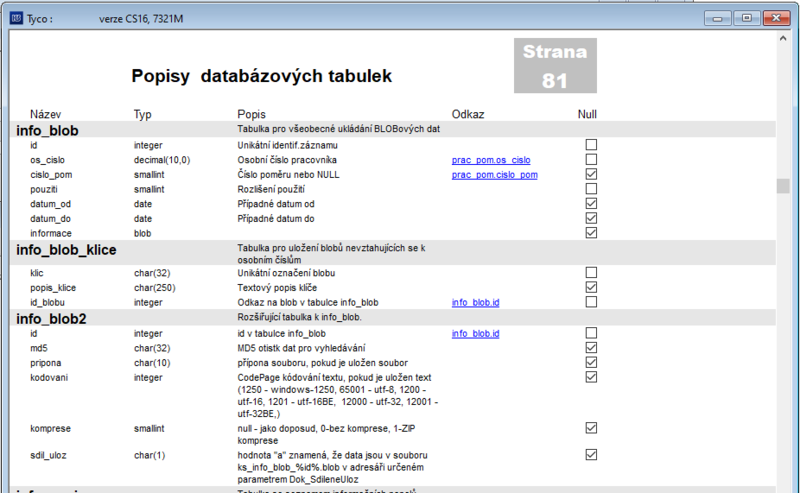Click the Tyco application icon in title bar
The width and height of the screenshot is (800, 493).
point(16,18)
